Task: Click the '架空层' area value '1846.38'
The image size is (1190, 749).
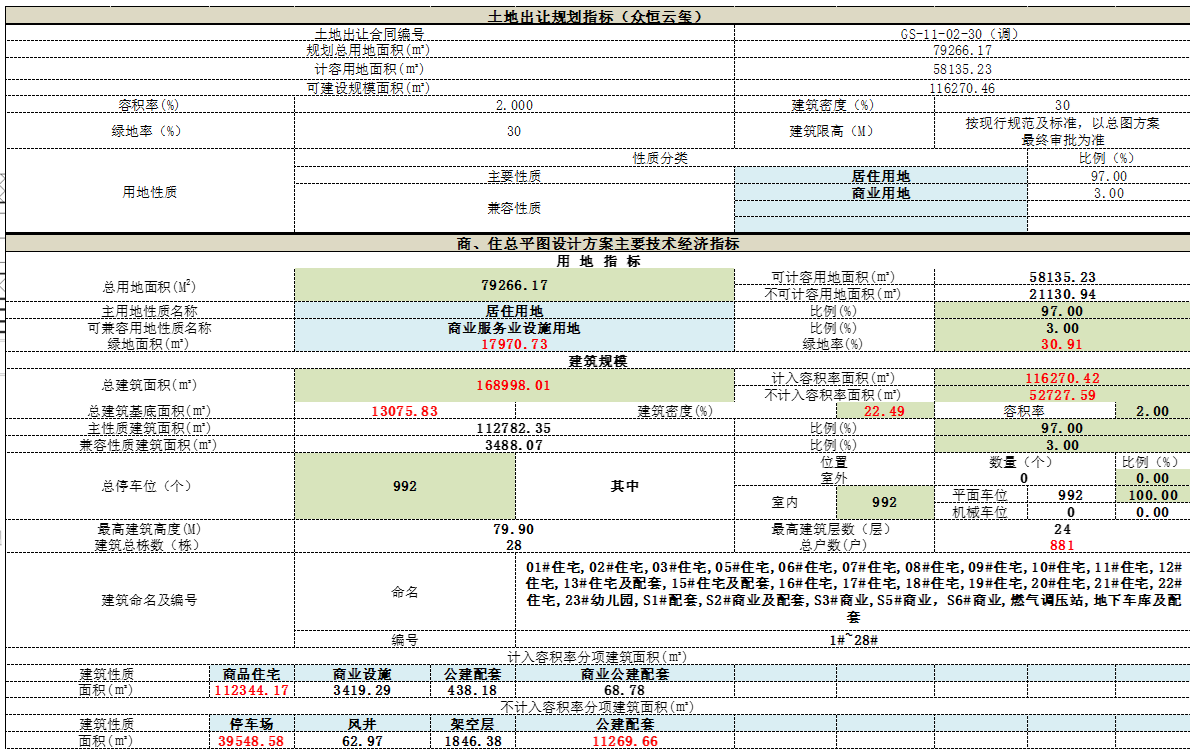Action: coord(472,741)
